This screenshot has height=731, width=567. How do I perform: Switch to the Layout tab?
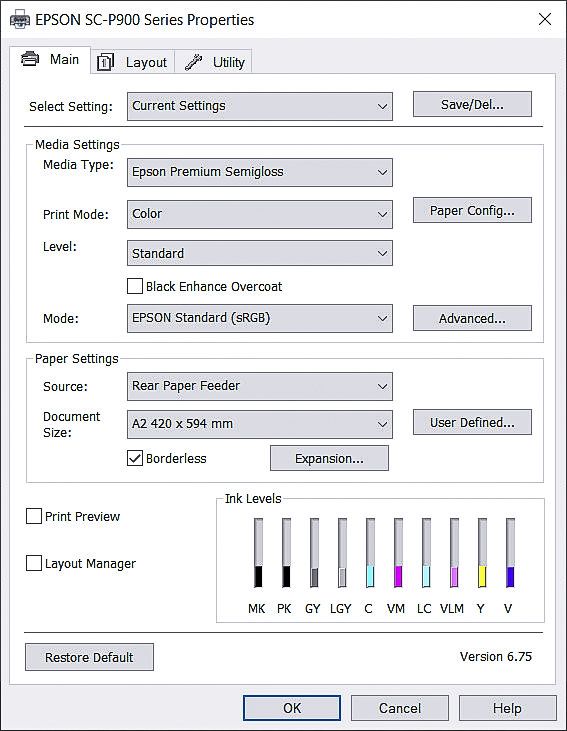(x=132, y=62)
